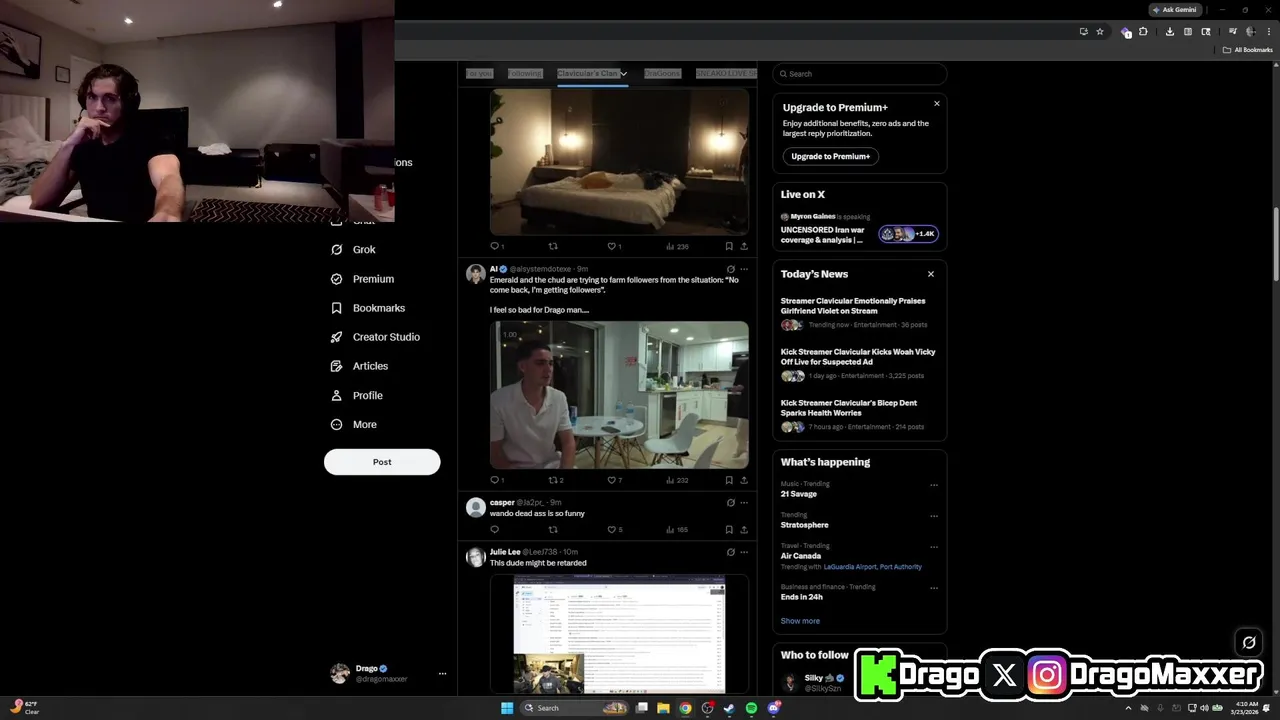Open the kitchen video thumbnail
This screenshot has height=720, width=1280.
point(619,395)
